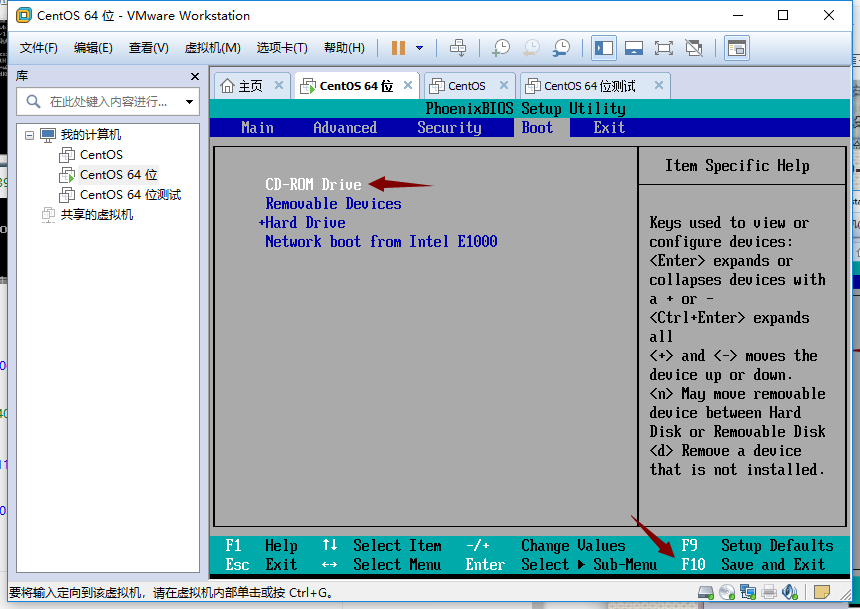Click the pause virtual machine icon
Viewport: 860px width, 609px height.
point(398,48)
